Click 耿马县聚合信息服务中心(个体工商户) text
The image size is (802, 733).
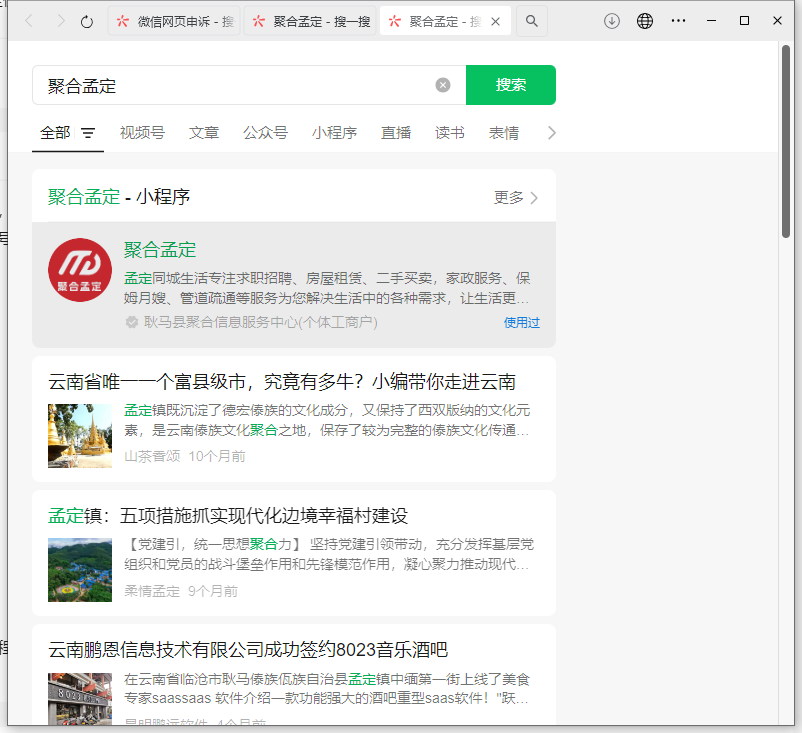[261, 322]
